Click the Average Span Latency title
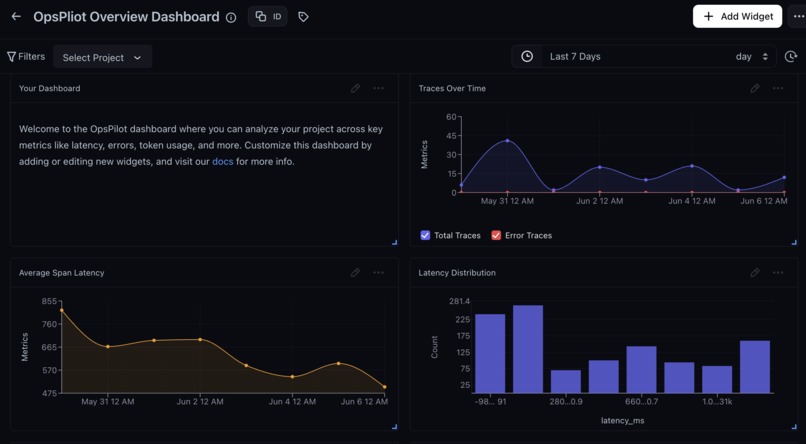 tap(62, 273)
